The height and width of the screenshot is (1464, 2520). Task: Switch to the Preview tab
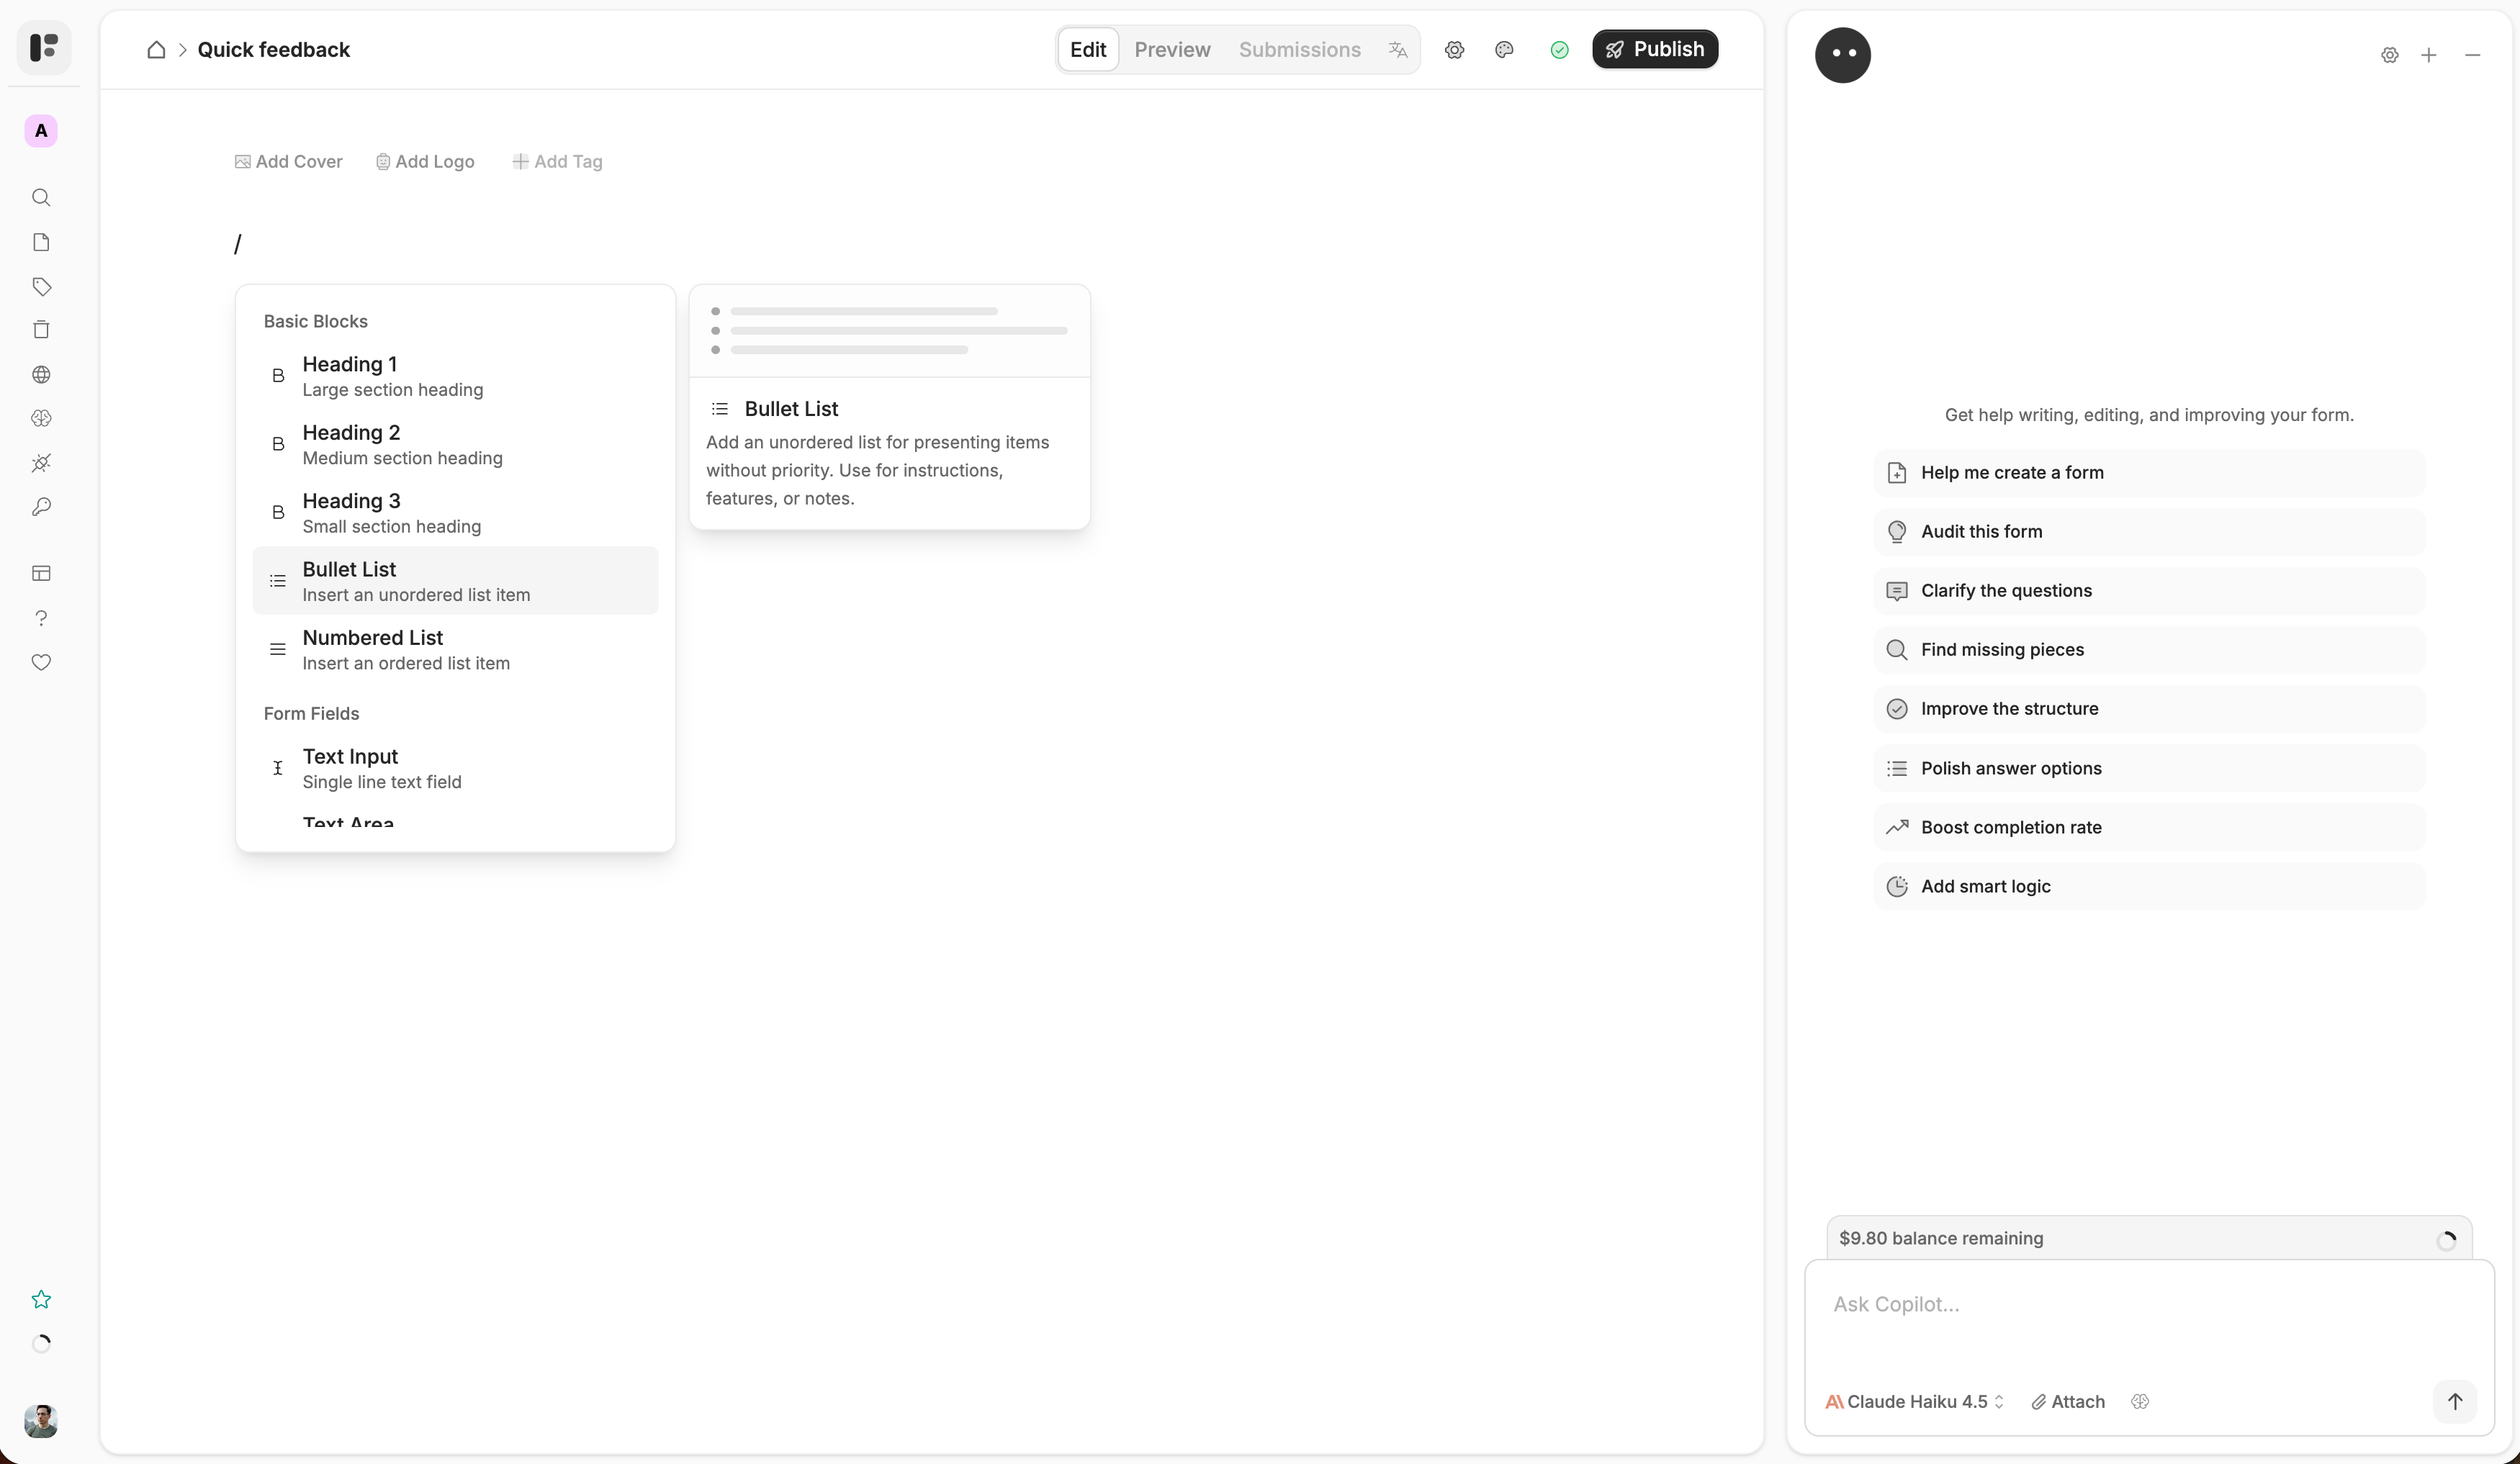click(x=1172, y=49)
